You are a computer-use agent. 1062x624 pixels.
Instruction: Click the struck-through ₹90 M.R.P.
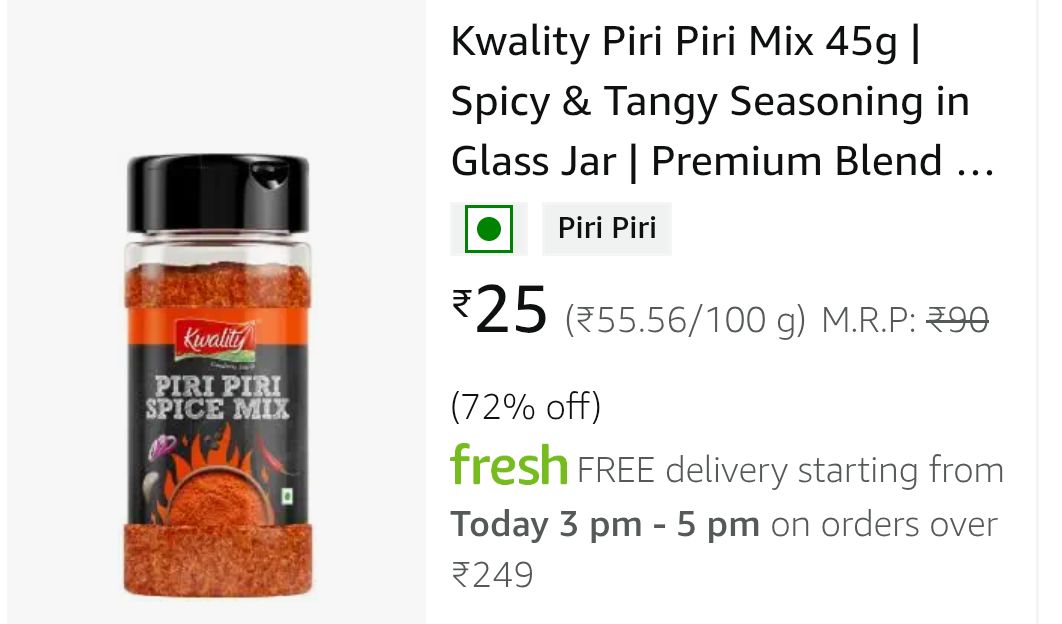pyautogui.click(x=957, y=319)
